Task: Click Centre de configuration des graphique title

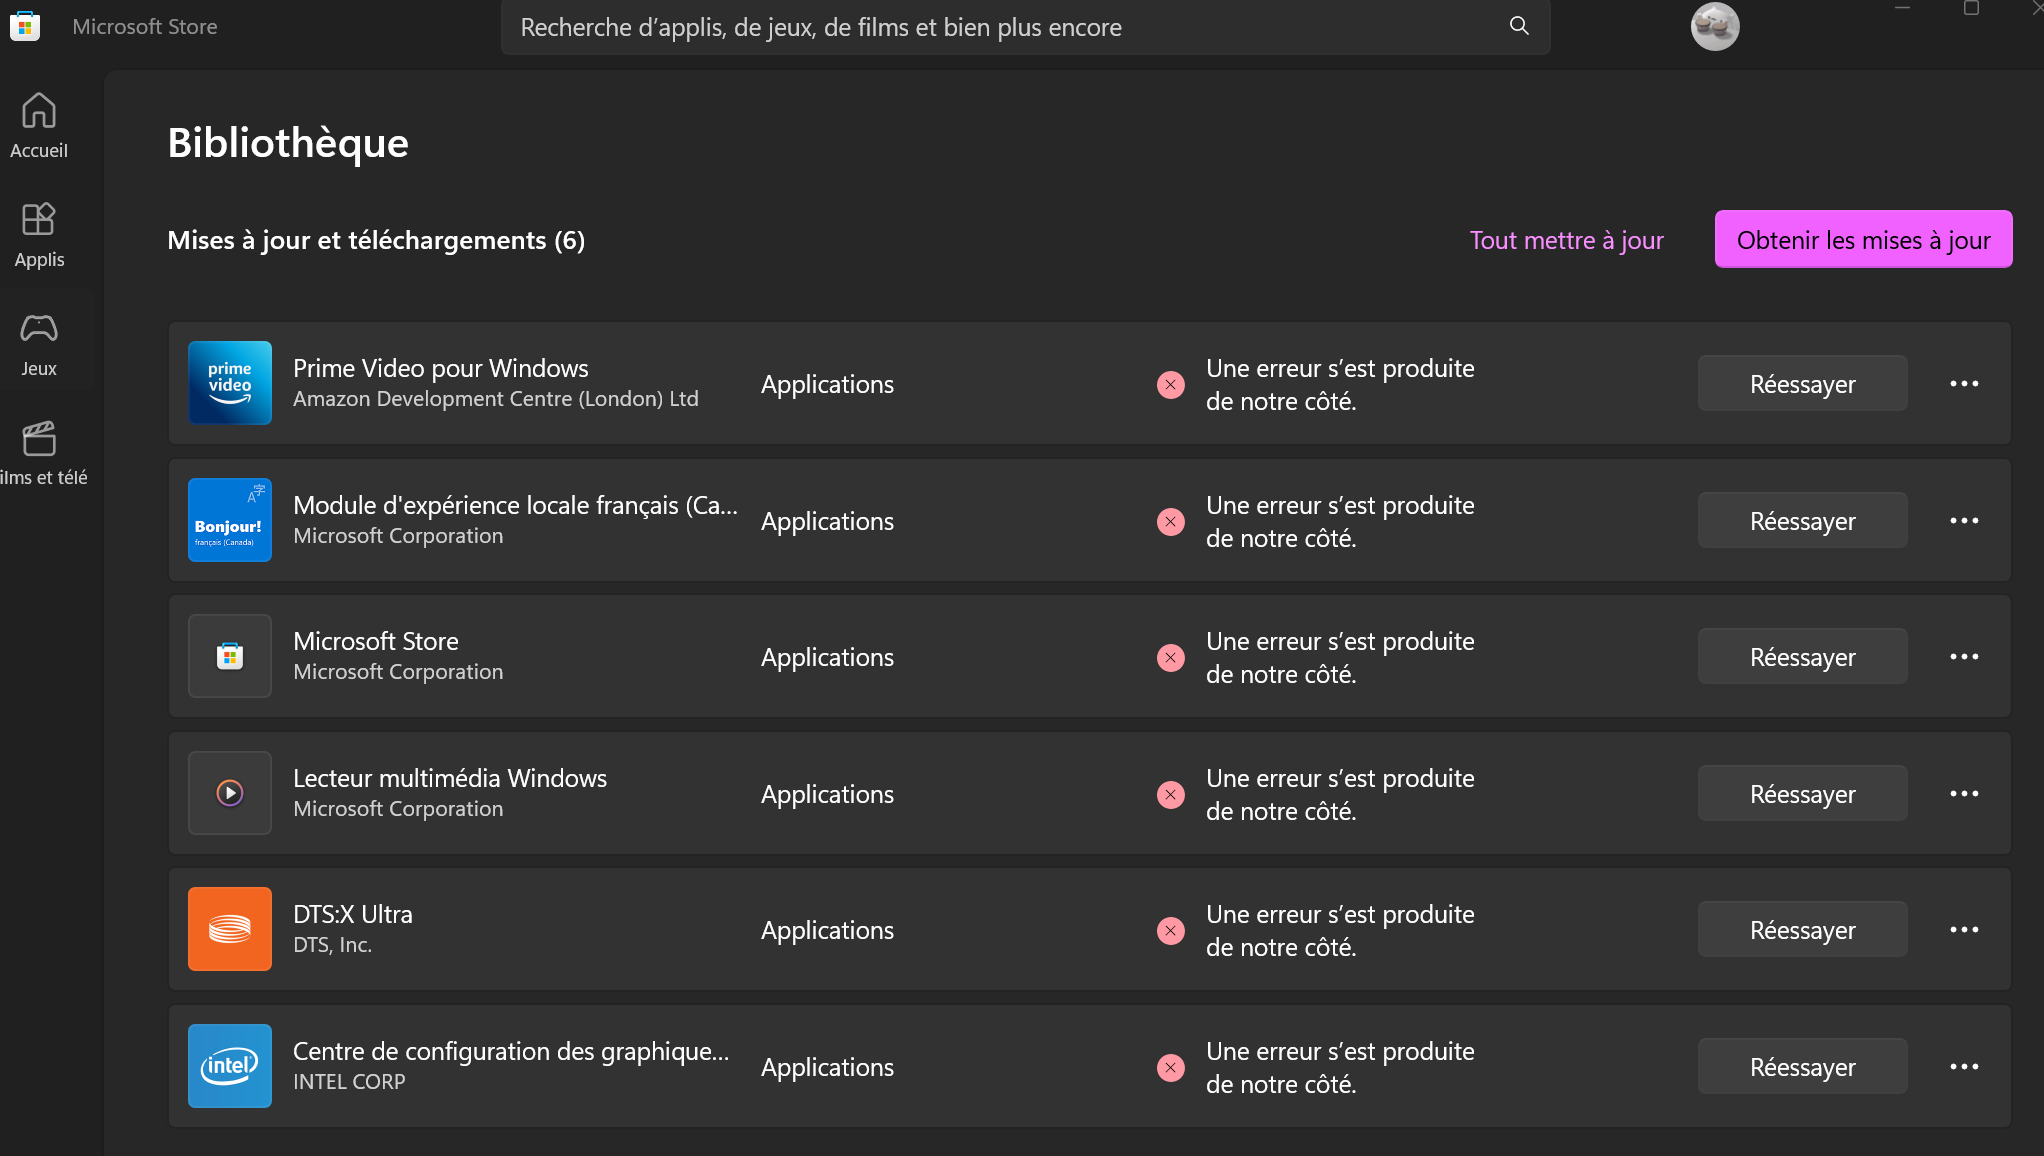Action: (511, 1051)
